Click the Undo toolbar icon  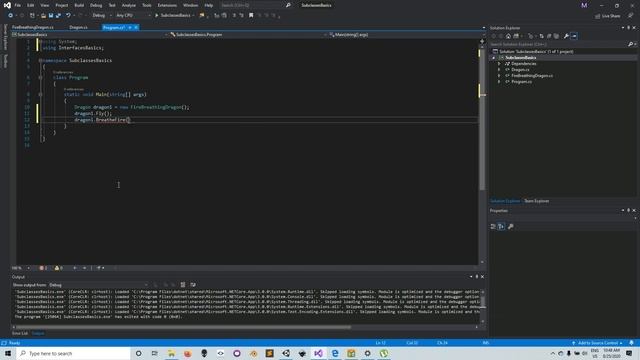pos(68,16)
